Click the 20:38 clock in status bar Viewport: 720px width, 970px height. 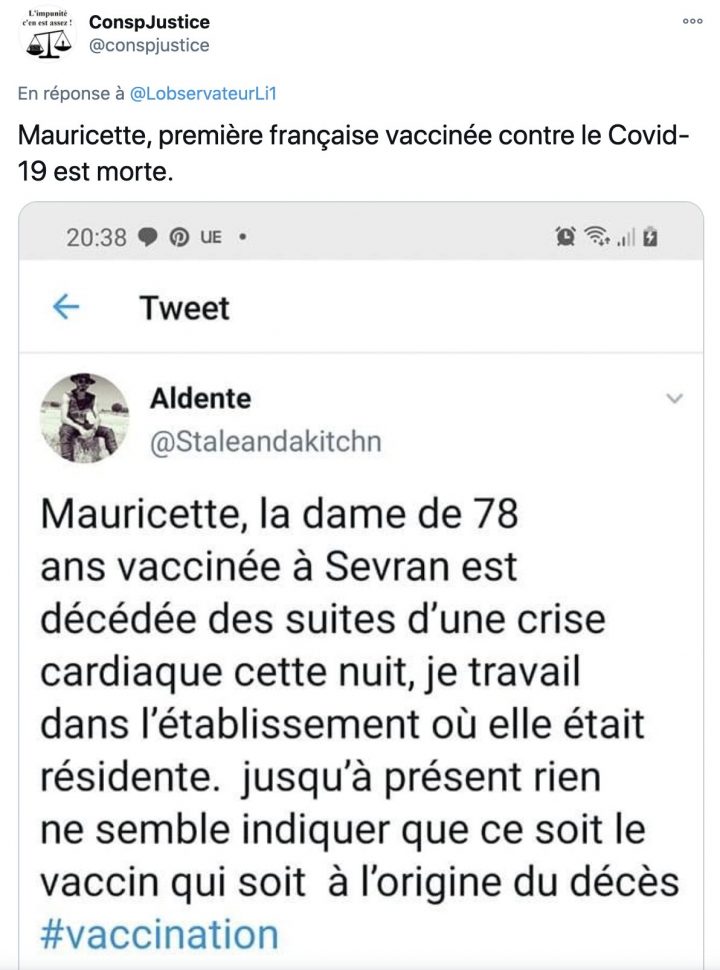pos(96,237)
